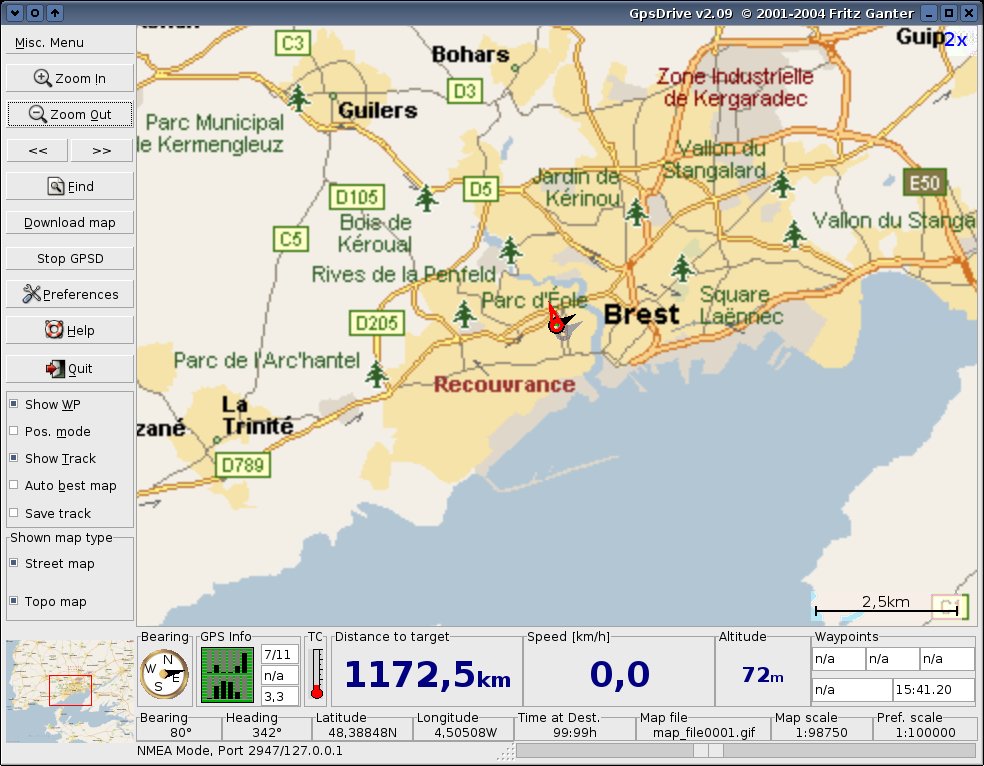Click the Recouvrance label on map

tap(505, 385)
